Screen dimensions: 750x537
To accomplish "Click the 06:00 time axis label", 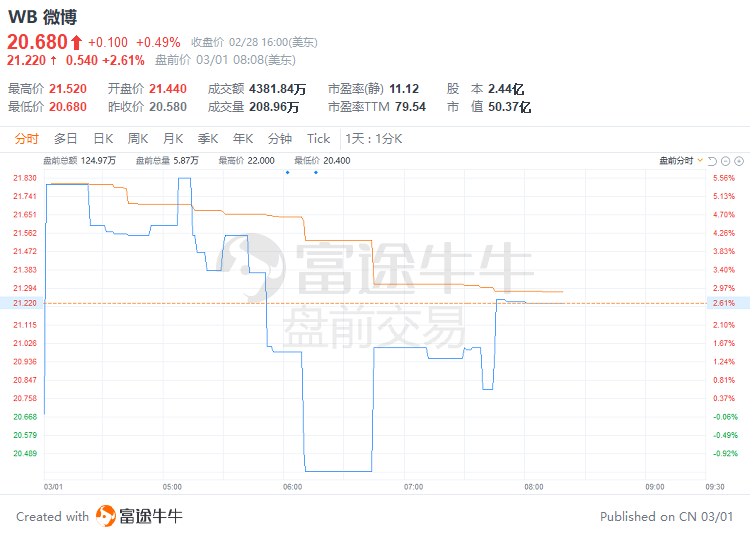I will [x=293, y=487].
